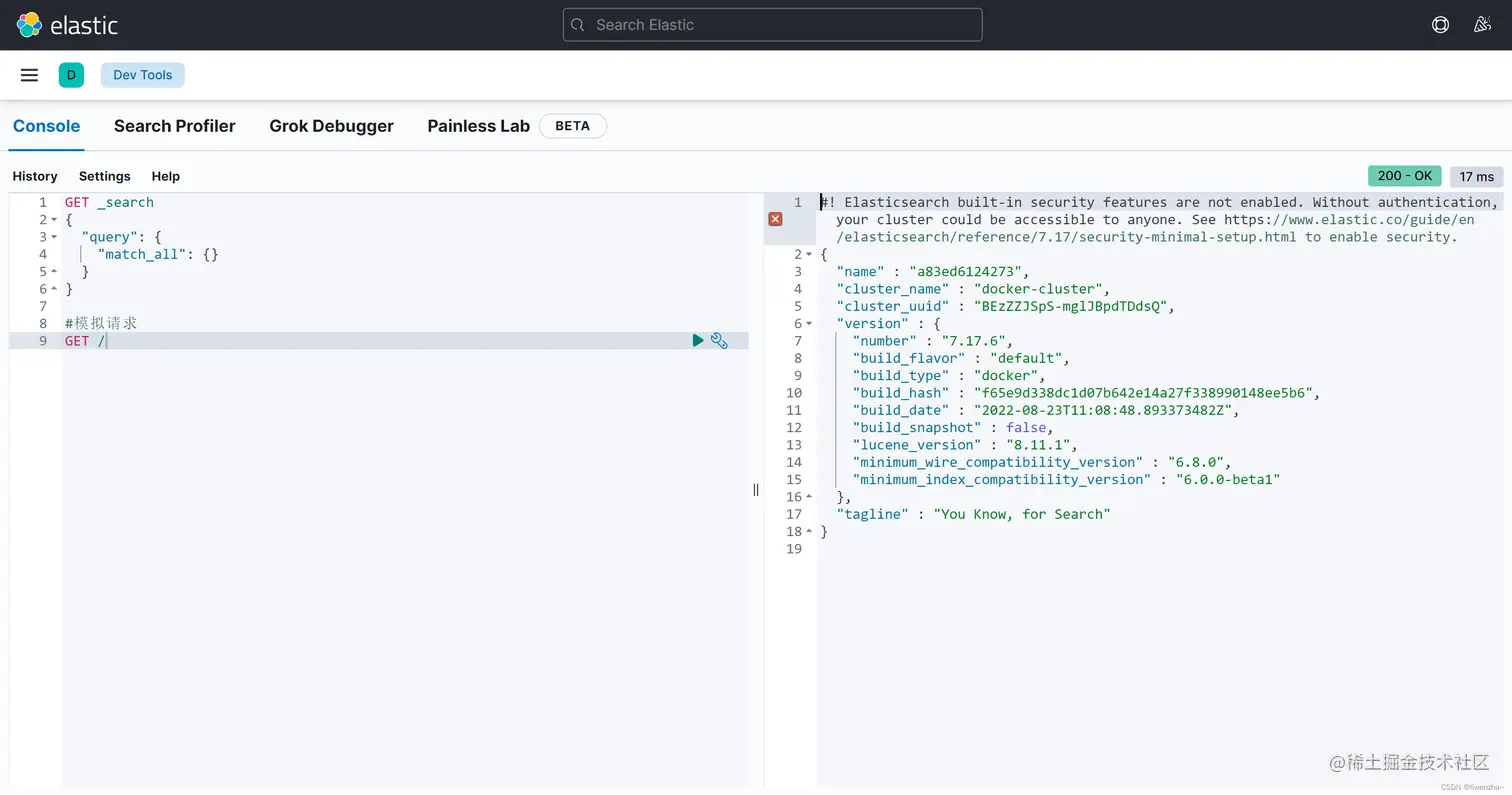1512x795 pixels.
Task: Switch to the Search Profiler tab
Action: pyautogui.click(x=175, y=126)
